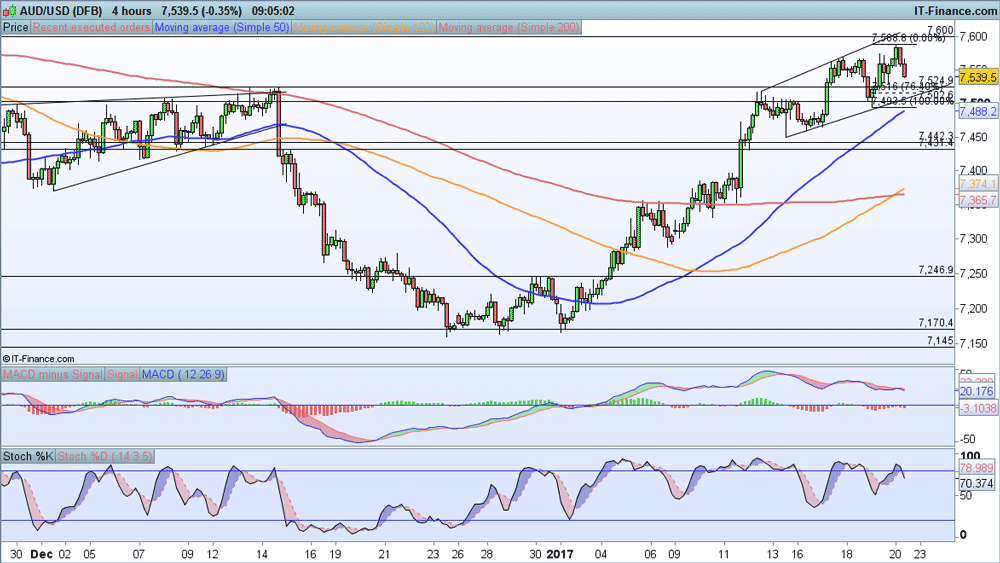Click the 7,200 price axis label
Image resolution: width=1000 pixels, height=563 pixels.
(974, 309)
